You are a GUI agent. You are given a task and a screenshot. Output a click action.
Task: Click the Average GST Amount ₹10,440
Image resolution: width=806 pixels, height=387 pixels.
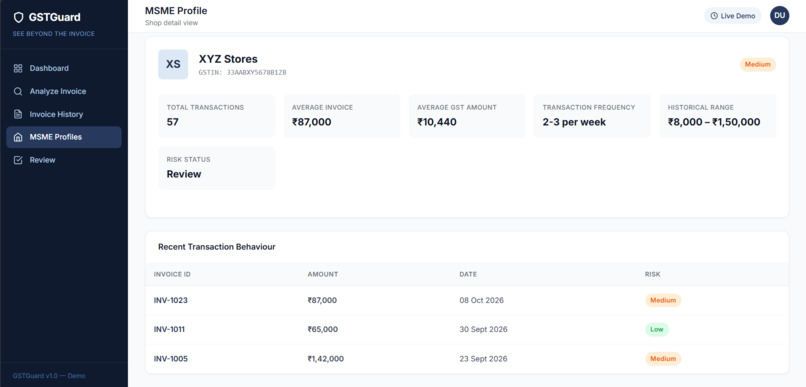coord(437,122)
